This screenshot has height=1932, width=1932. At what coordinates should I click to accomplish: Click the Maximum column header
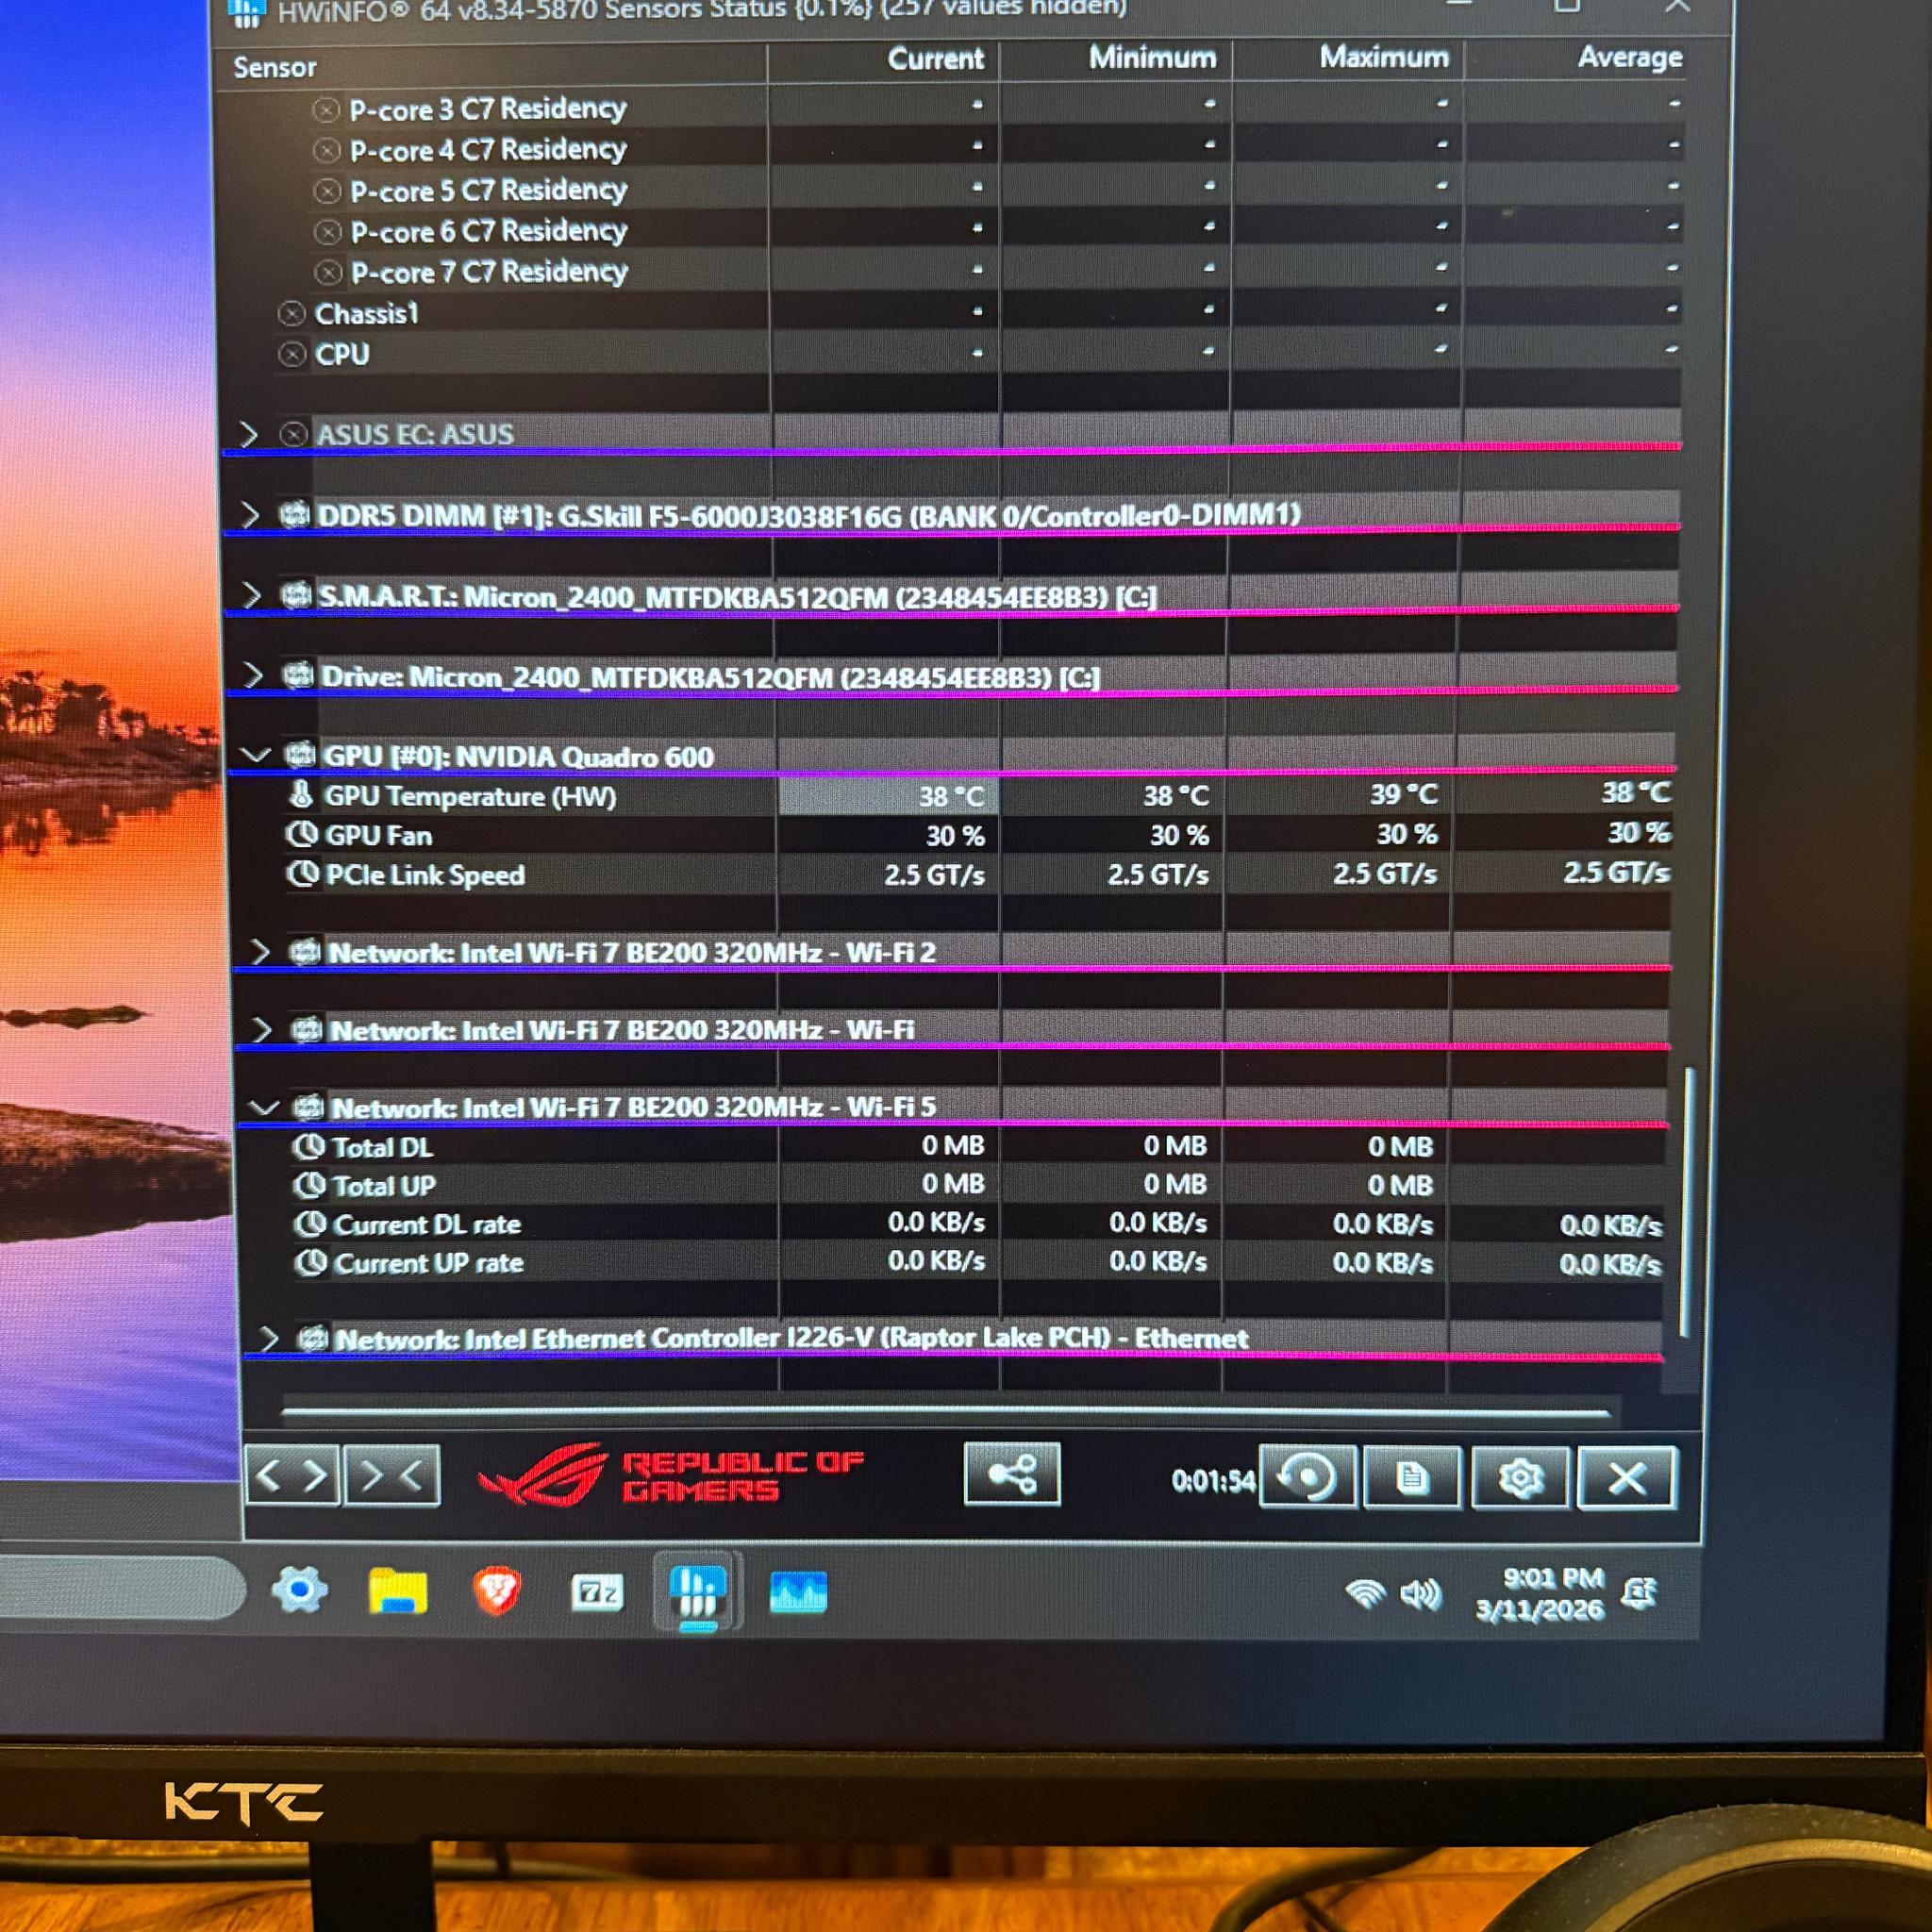[x=1384, y=57]
